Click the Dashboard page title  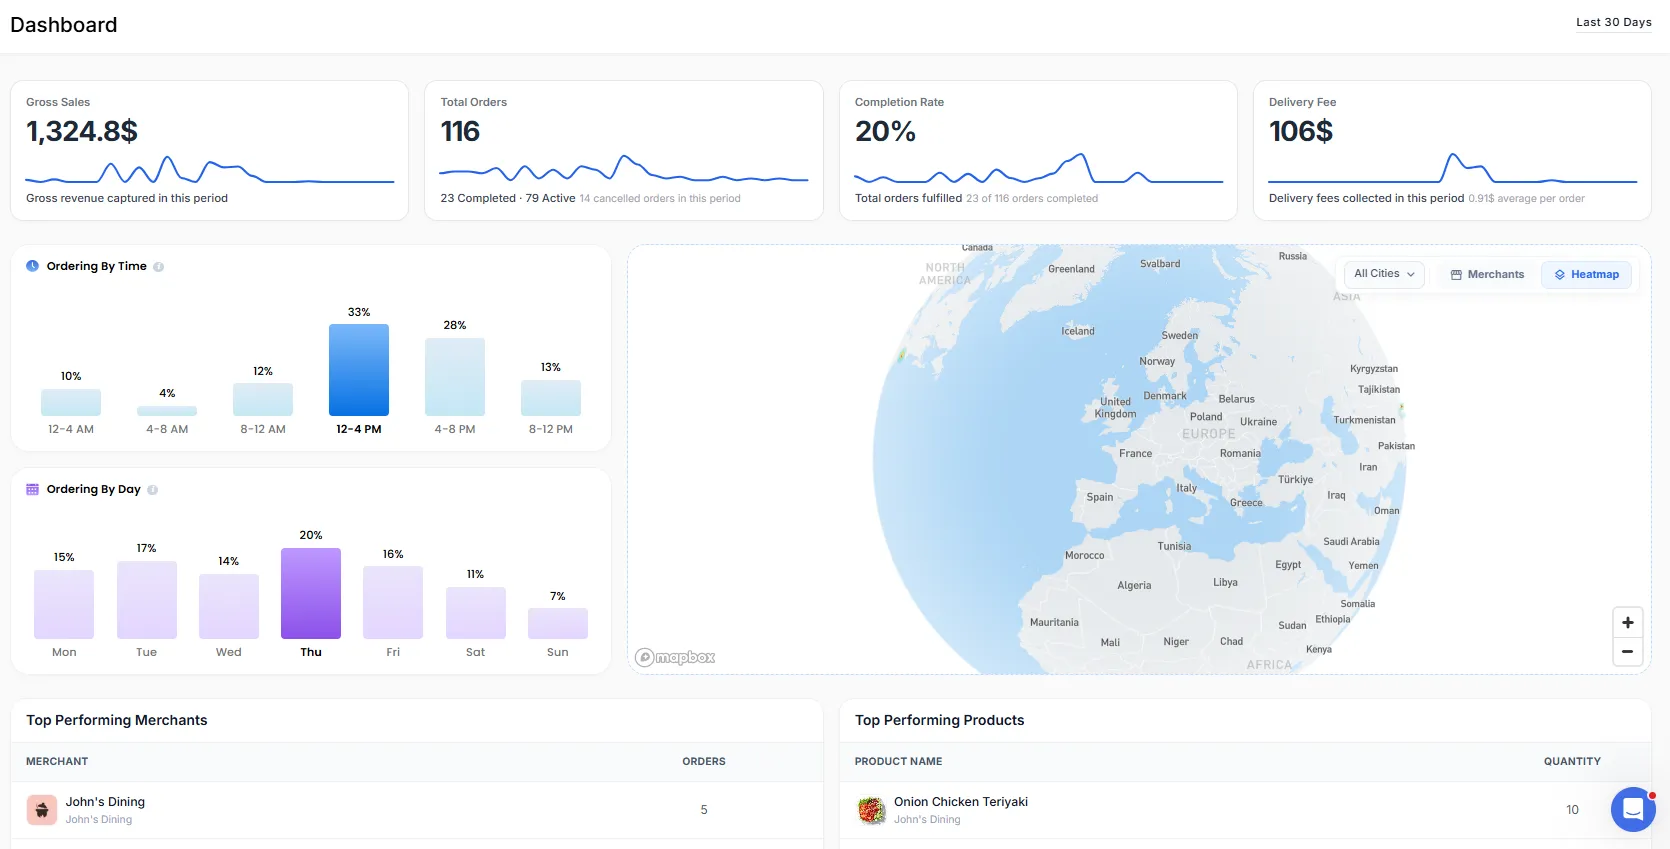coord(64,25)
